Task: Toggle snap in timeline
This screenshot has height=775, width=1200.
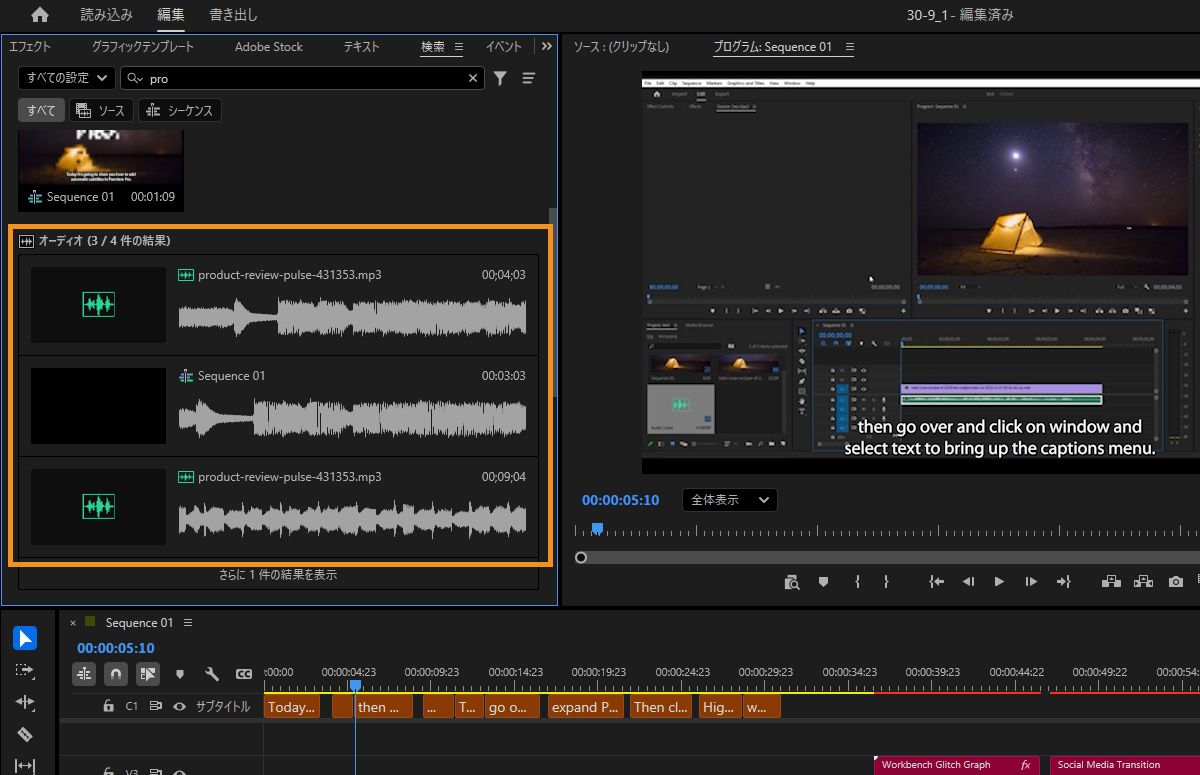Action: (116, 674)
